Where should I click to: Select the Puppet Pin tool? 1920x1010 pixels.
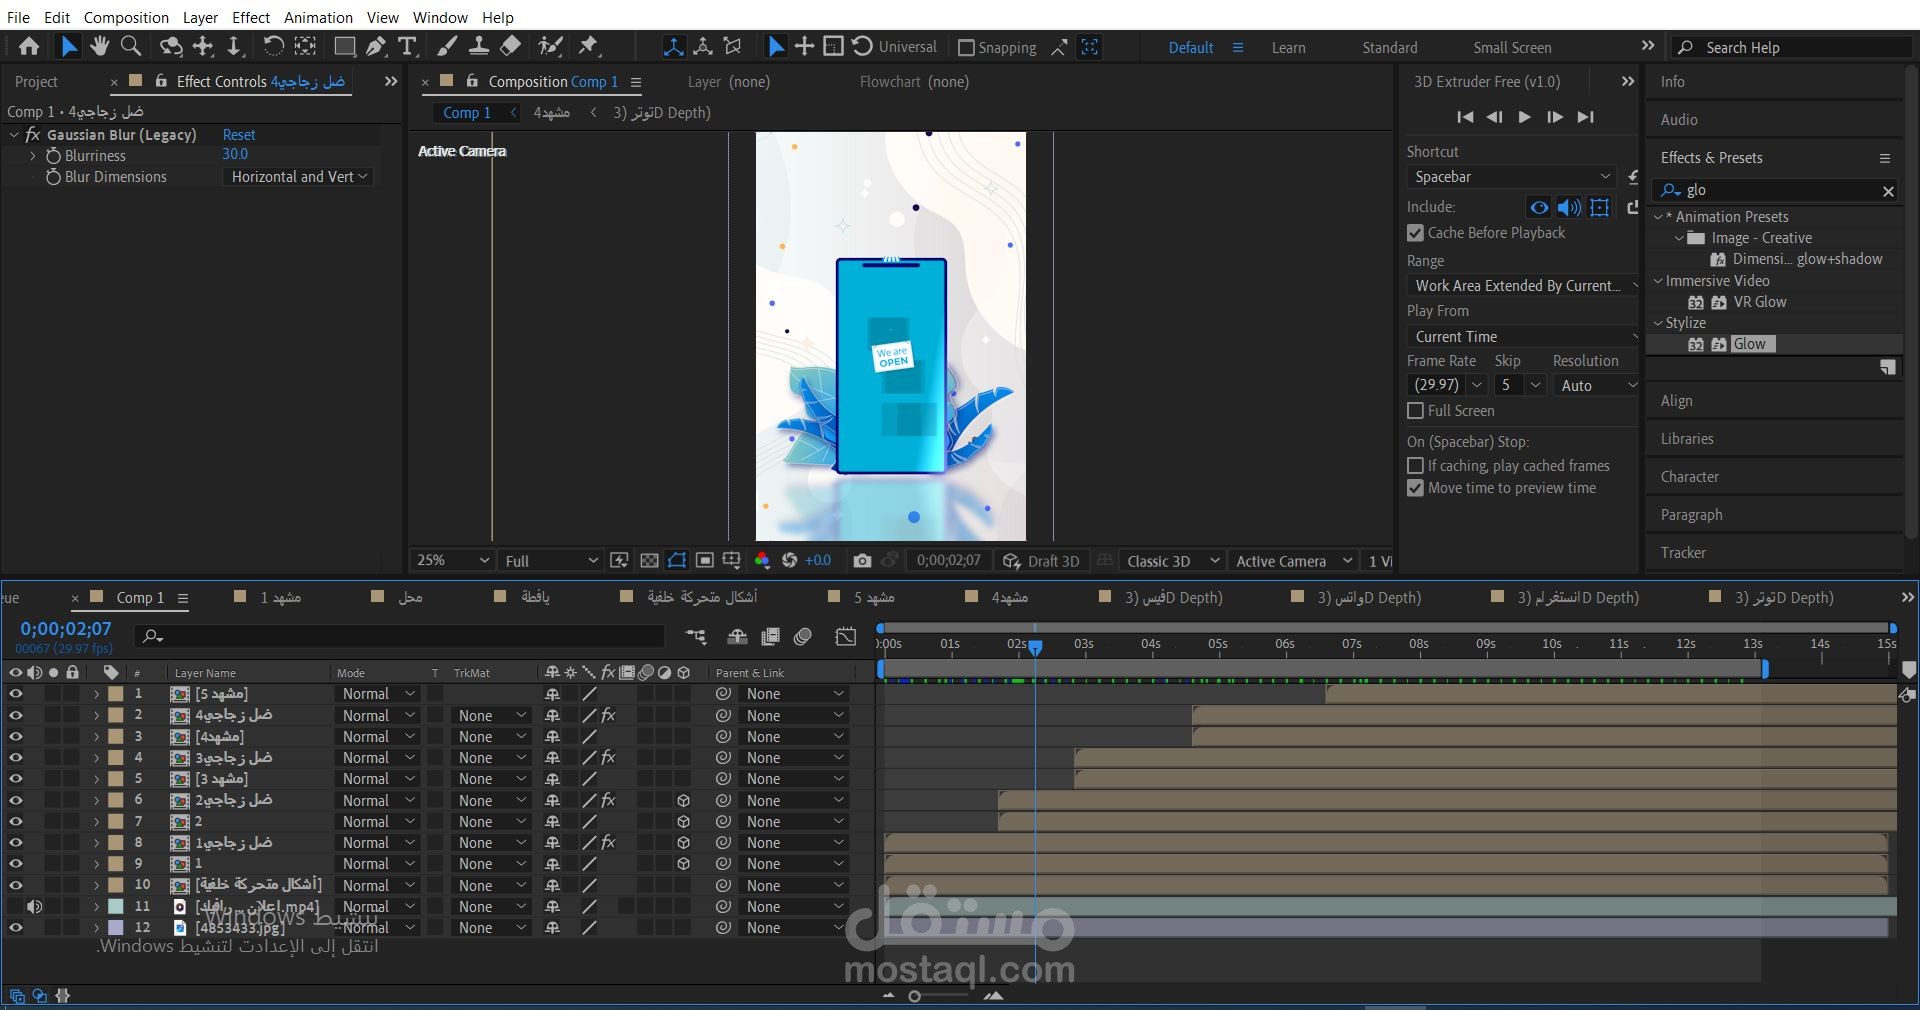point(589,46)
